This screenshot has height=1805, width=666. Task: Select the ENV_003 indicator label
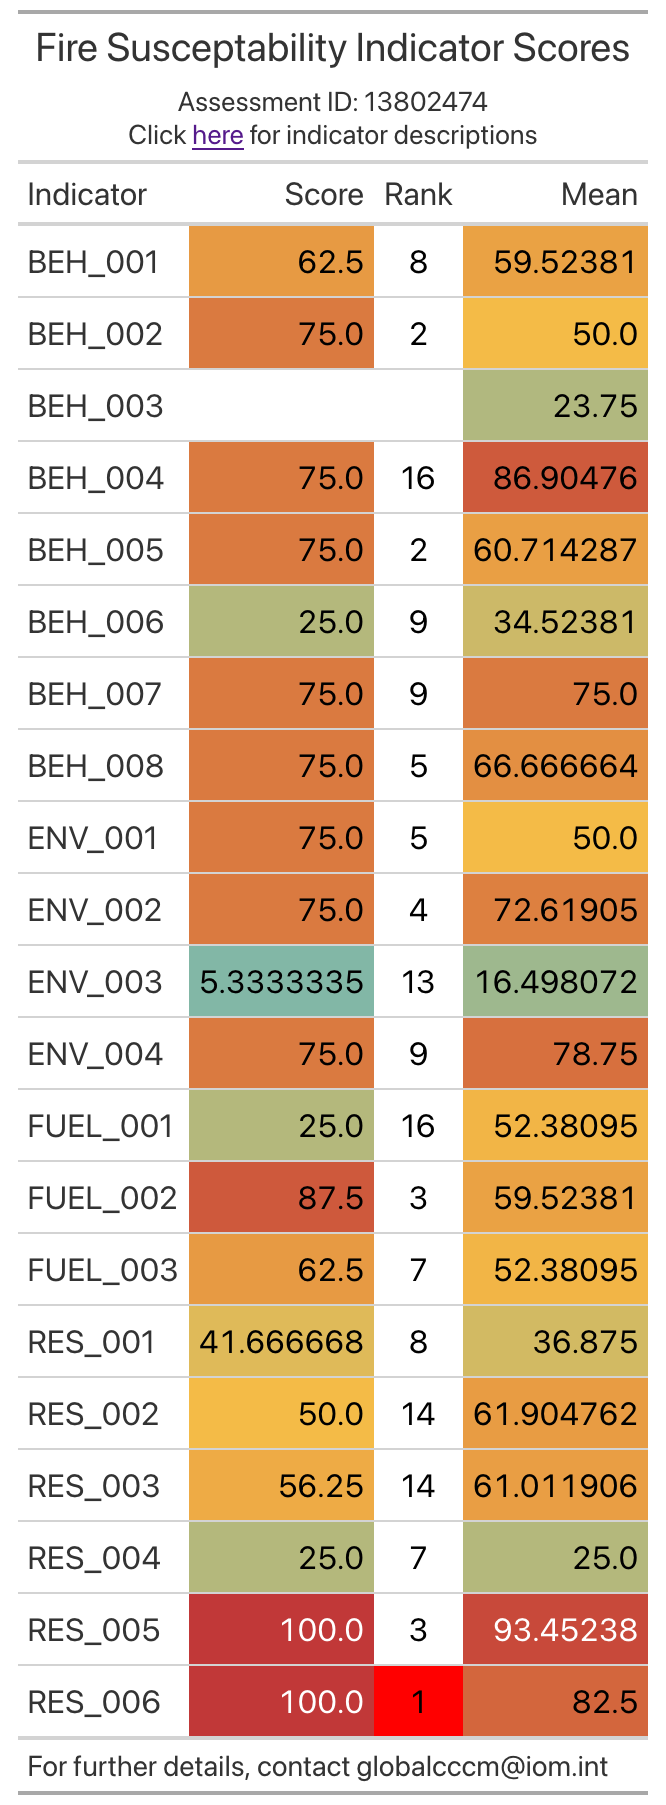[95, 982]
